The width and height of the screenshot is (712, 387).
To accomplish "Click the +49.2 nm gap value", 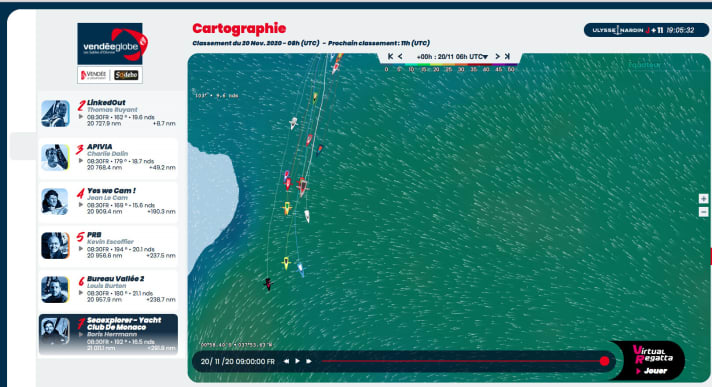I will point(162,168).
